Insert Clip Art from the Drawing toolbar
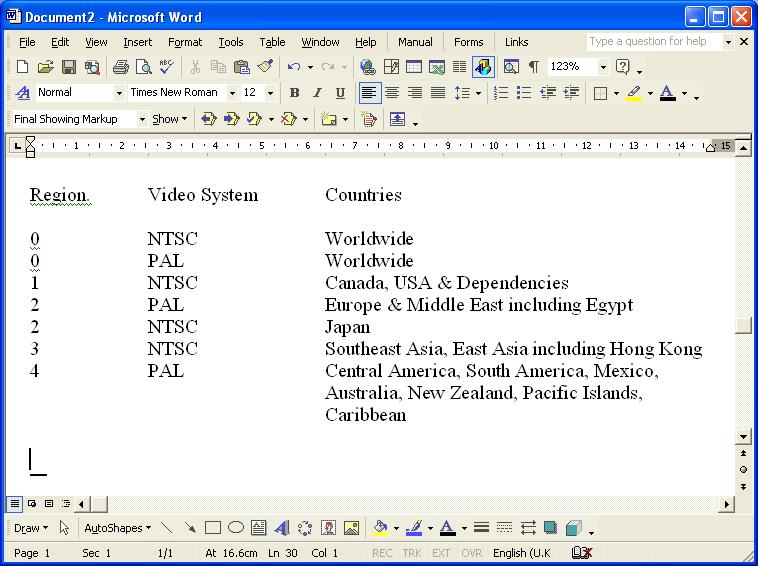758x566 pixels. click(x=328, y=528)
